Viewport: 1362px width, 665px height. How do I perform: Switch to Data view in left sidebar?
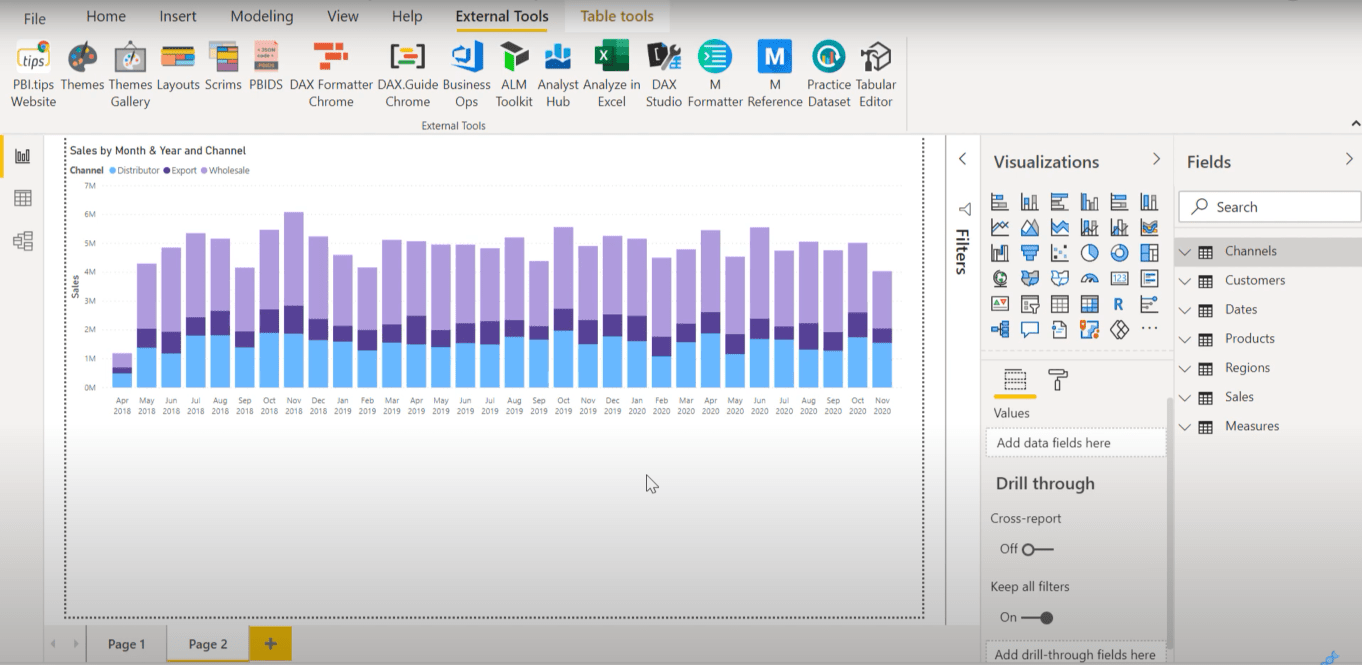pos(22,198)
